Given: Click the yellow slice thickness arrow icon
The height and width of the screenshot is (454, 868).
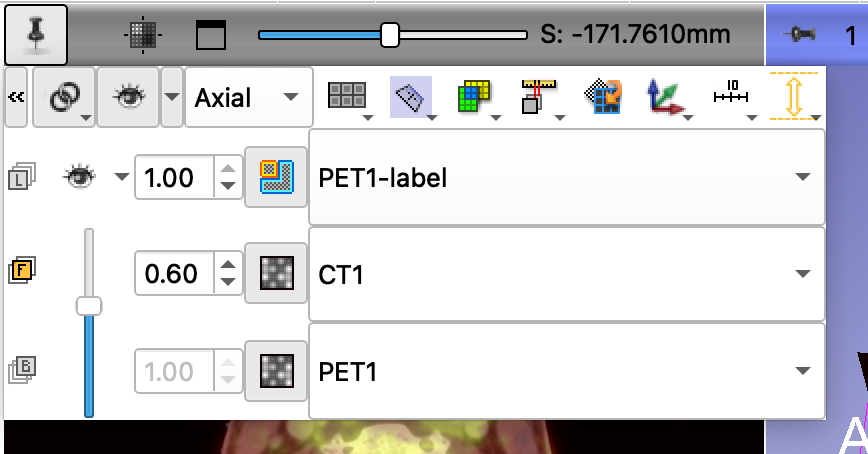Looking at the screenshot, I should (795, 97).
